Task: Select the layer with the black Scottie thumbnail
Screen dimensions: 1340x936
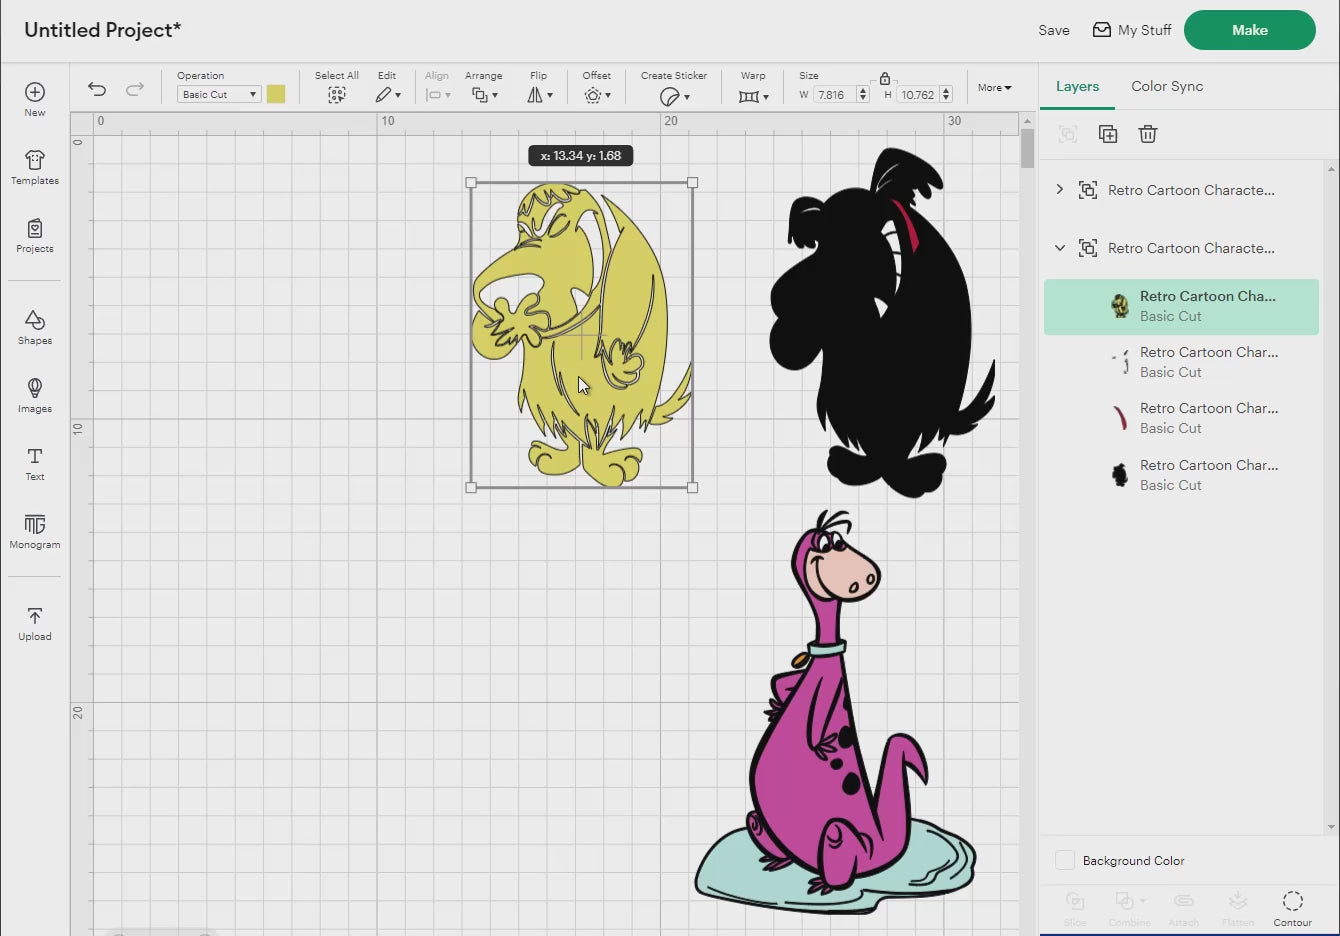Action: tap(1181, 475)
